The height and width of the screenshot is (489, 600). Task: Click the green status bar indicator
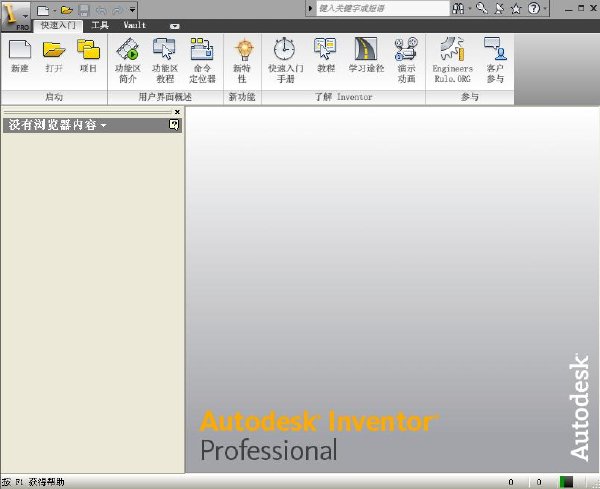pos(566,482)
